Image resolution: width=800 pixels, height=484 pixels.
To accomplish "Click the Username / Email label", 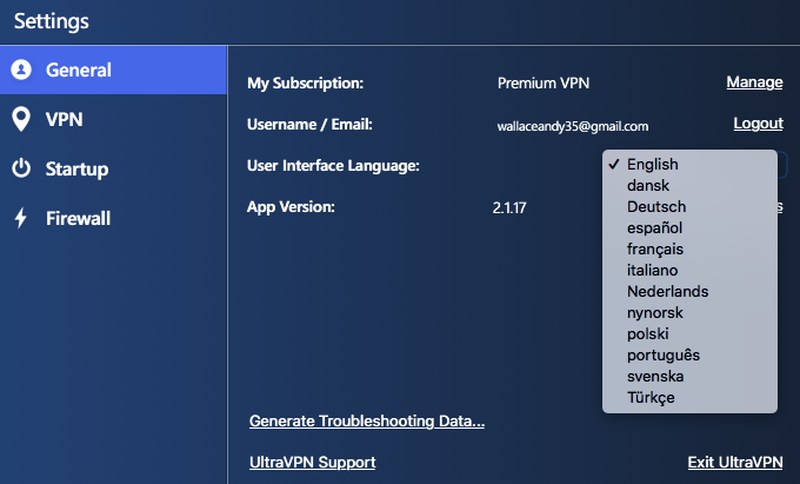I will pos(310,124).
